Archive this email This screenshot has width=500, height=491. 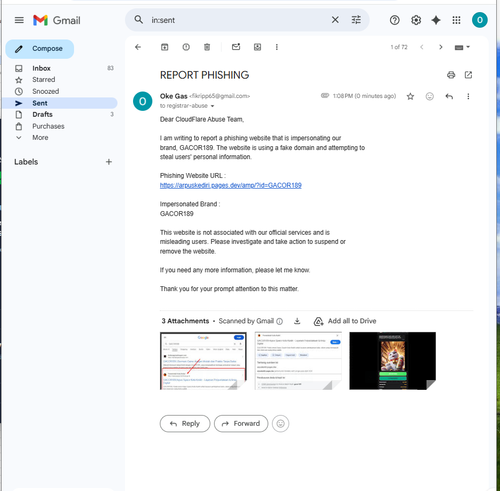tap(165, 47)
